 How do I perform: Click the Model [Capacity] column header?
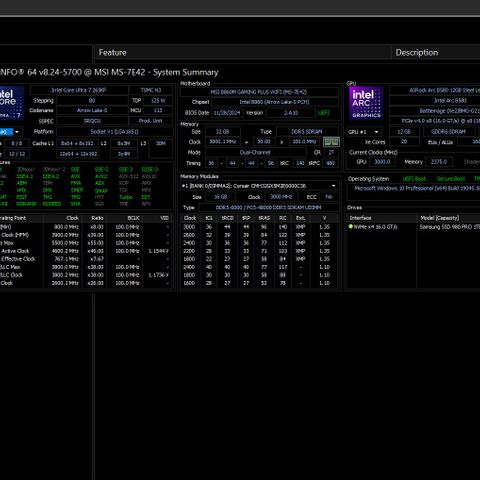(x=449, y=218)
